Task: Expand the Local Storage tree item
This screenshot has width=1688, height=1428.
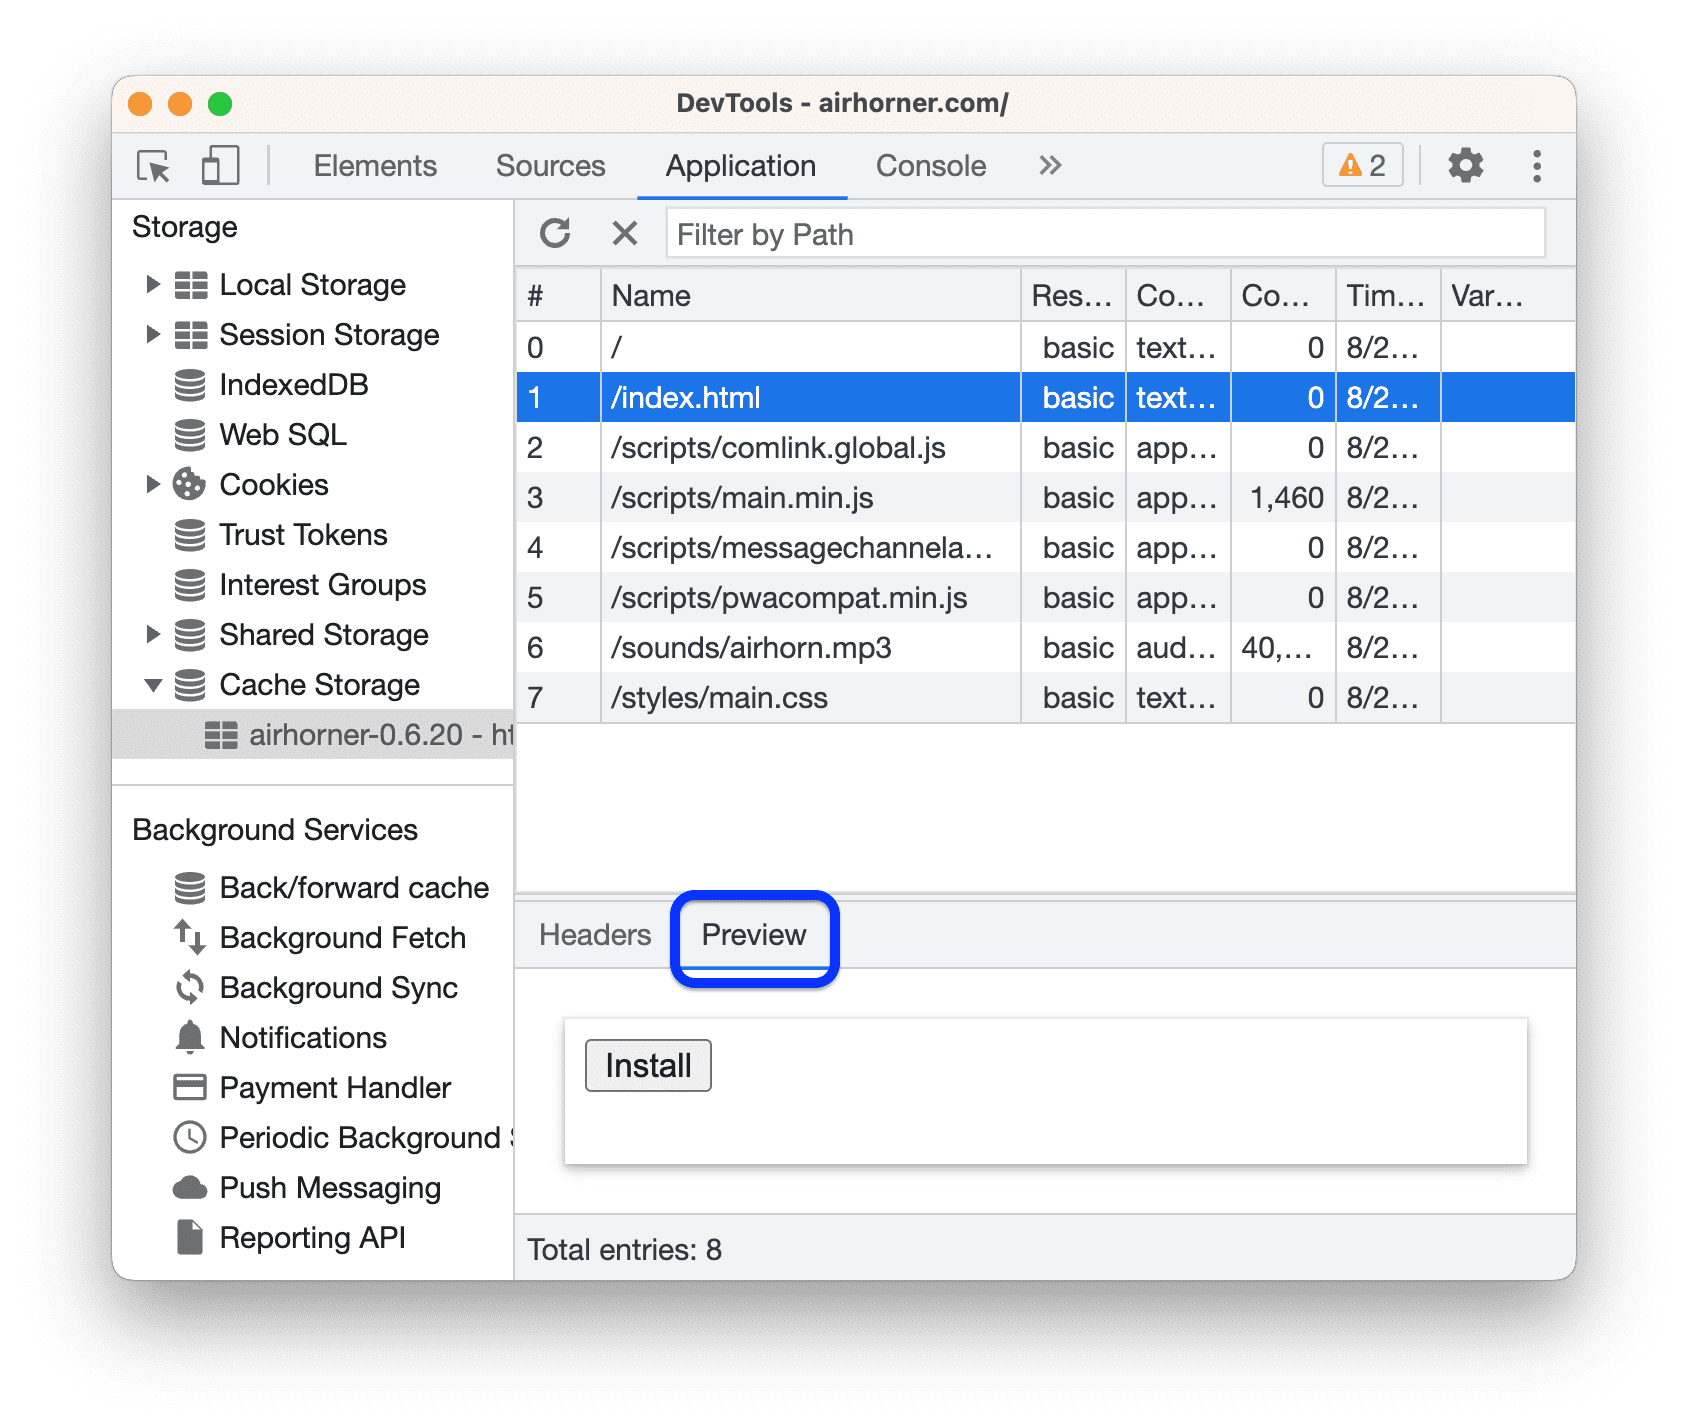Action: pyautogui.click(x=153, y=285)
